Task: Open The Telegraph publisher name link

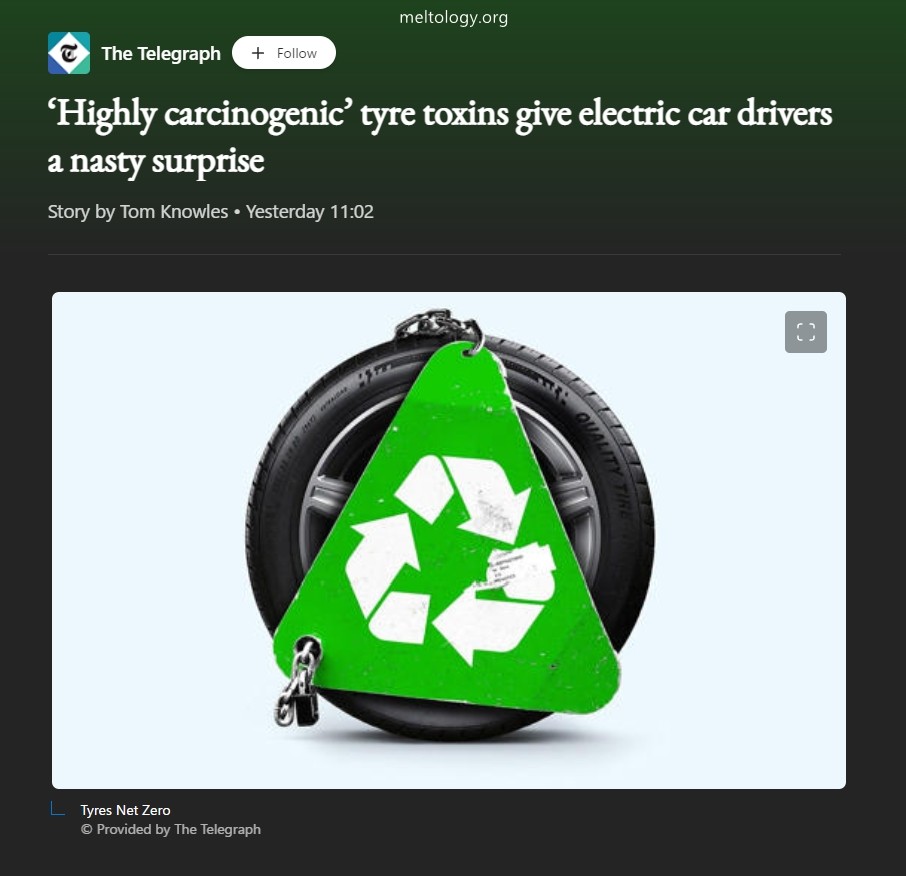Action: [161, 53]
